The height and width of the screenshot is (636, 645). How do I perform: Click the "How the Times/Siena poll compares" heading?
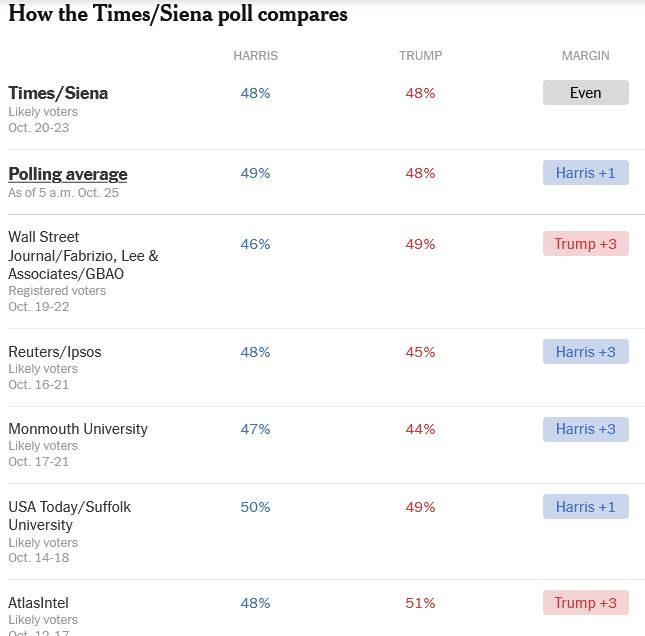point(178,14)
